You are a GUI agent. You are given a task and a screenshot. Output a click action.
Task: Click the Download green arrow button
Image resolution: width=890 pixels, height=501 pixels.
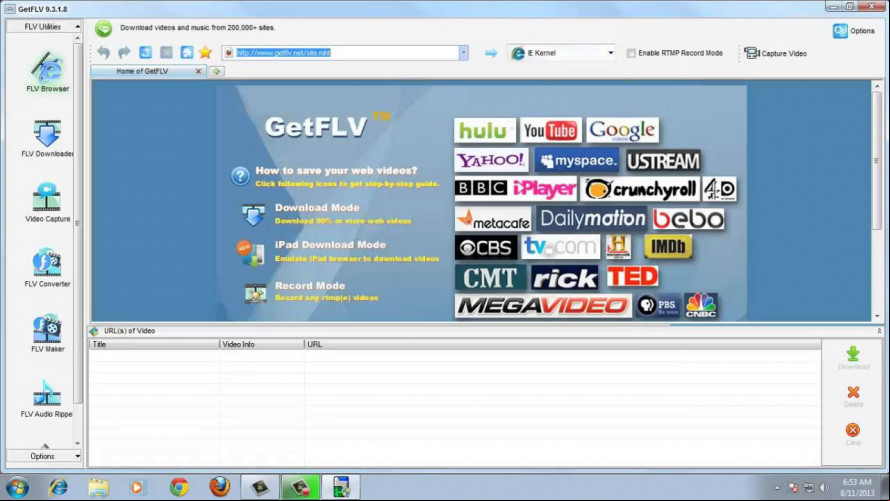coord(853,358)
